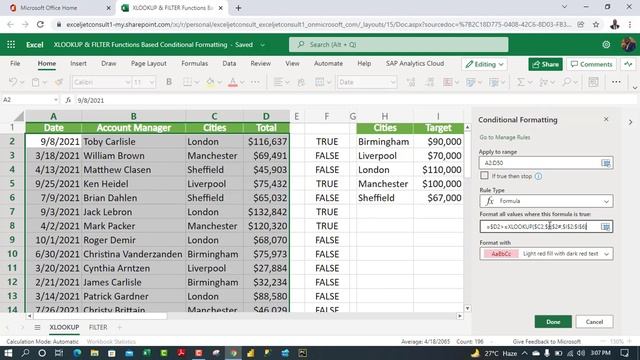Click the insert function fx icon
Screen dimensions: 640x360
(68, 100)
